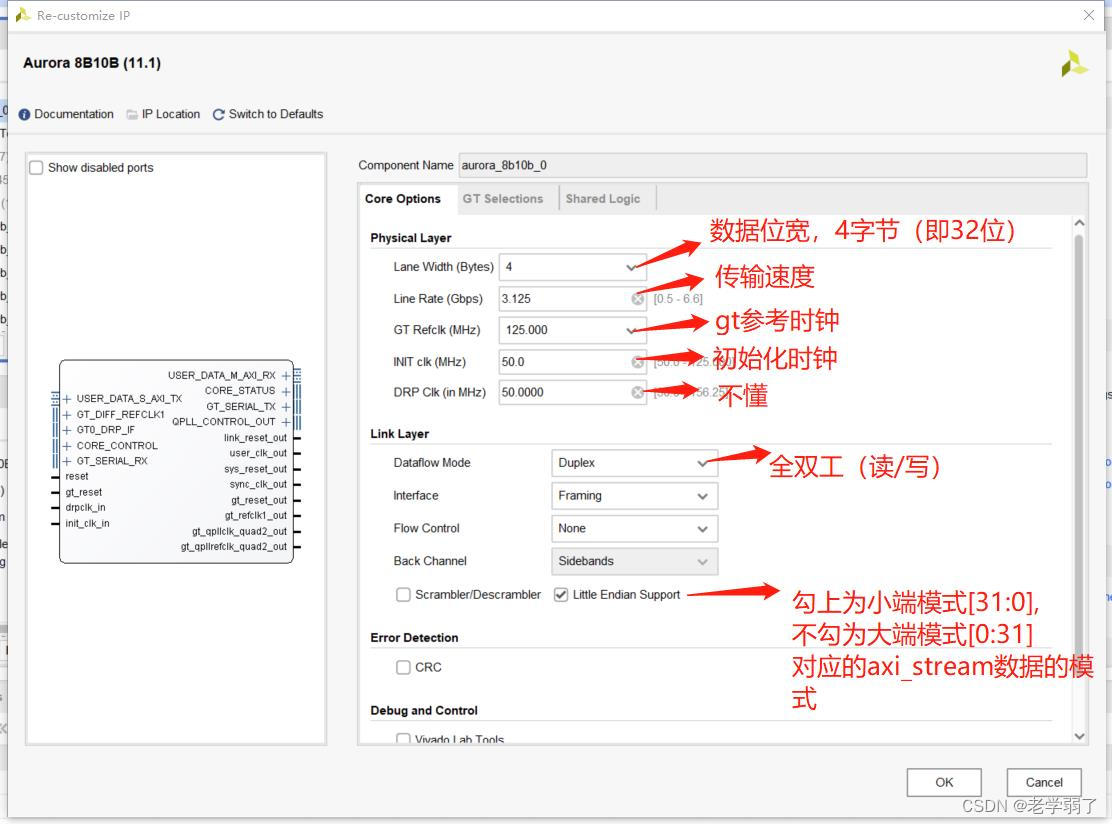Click Switch to Defaults
Image resolution: width=1112 pixels, height=824 pixels.
[276, 114]
